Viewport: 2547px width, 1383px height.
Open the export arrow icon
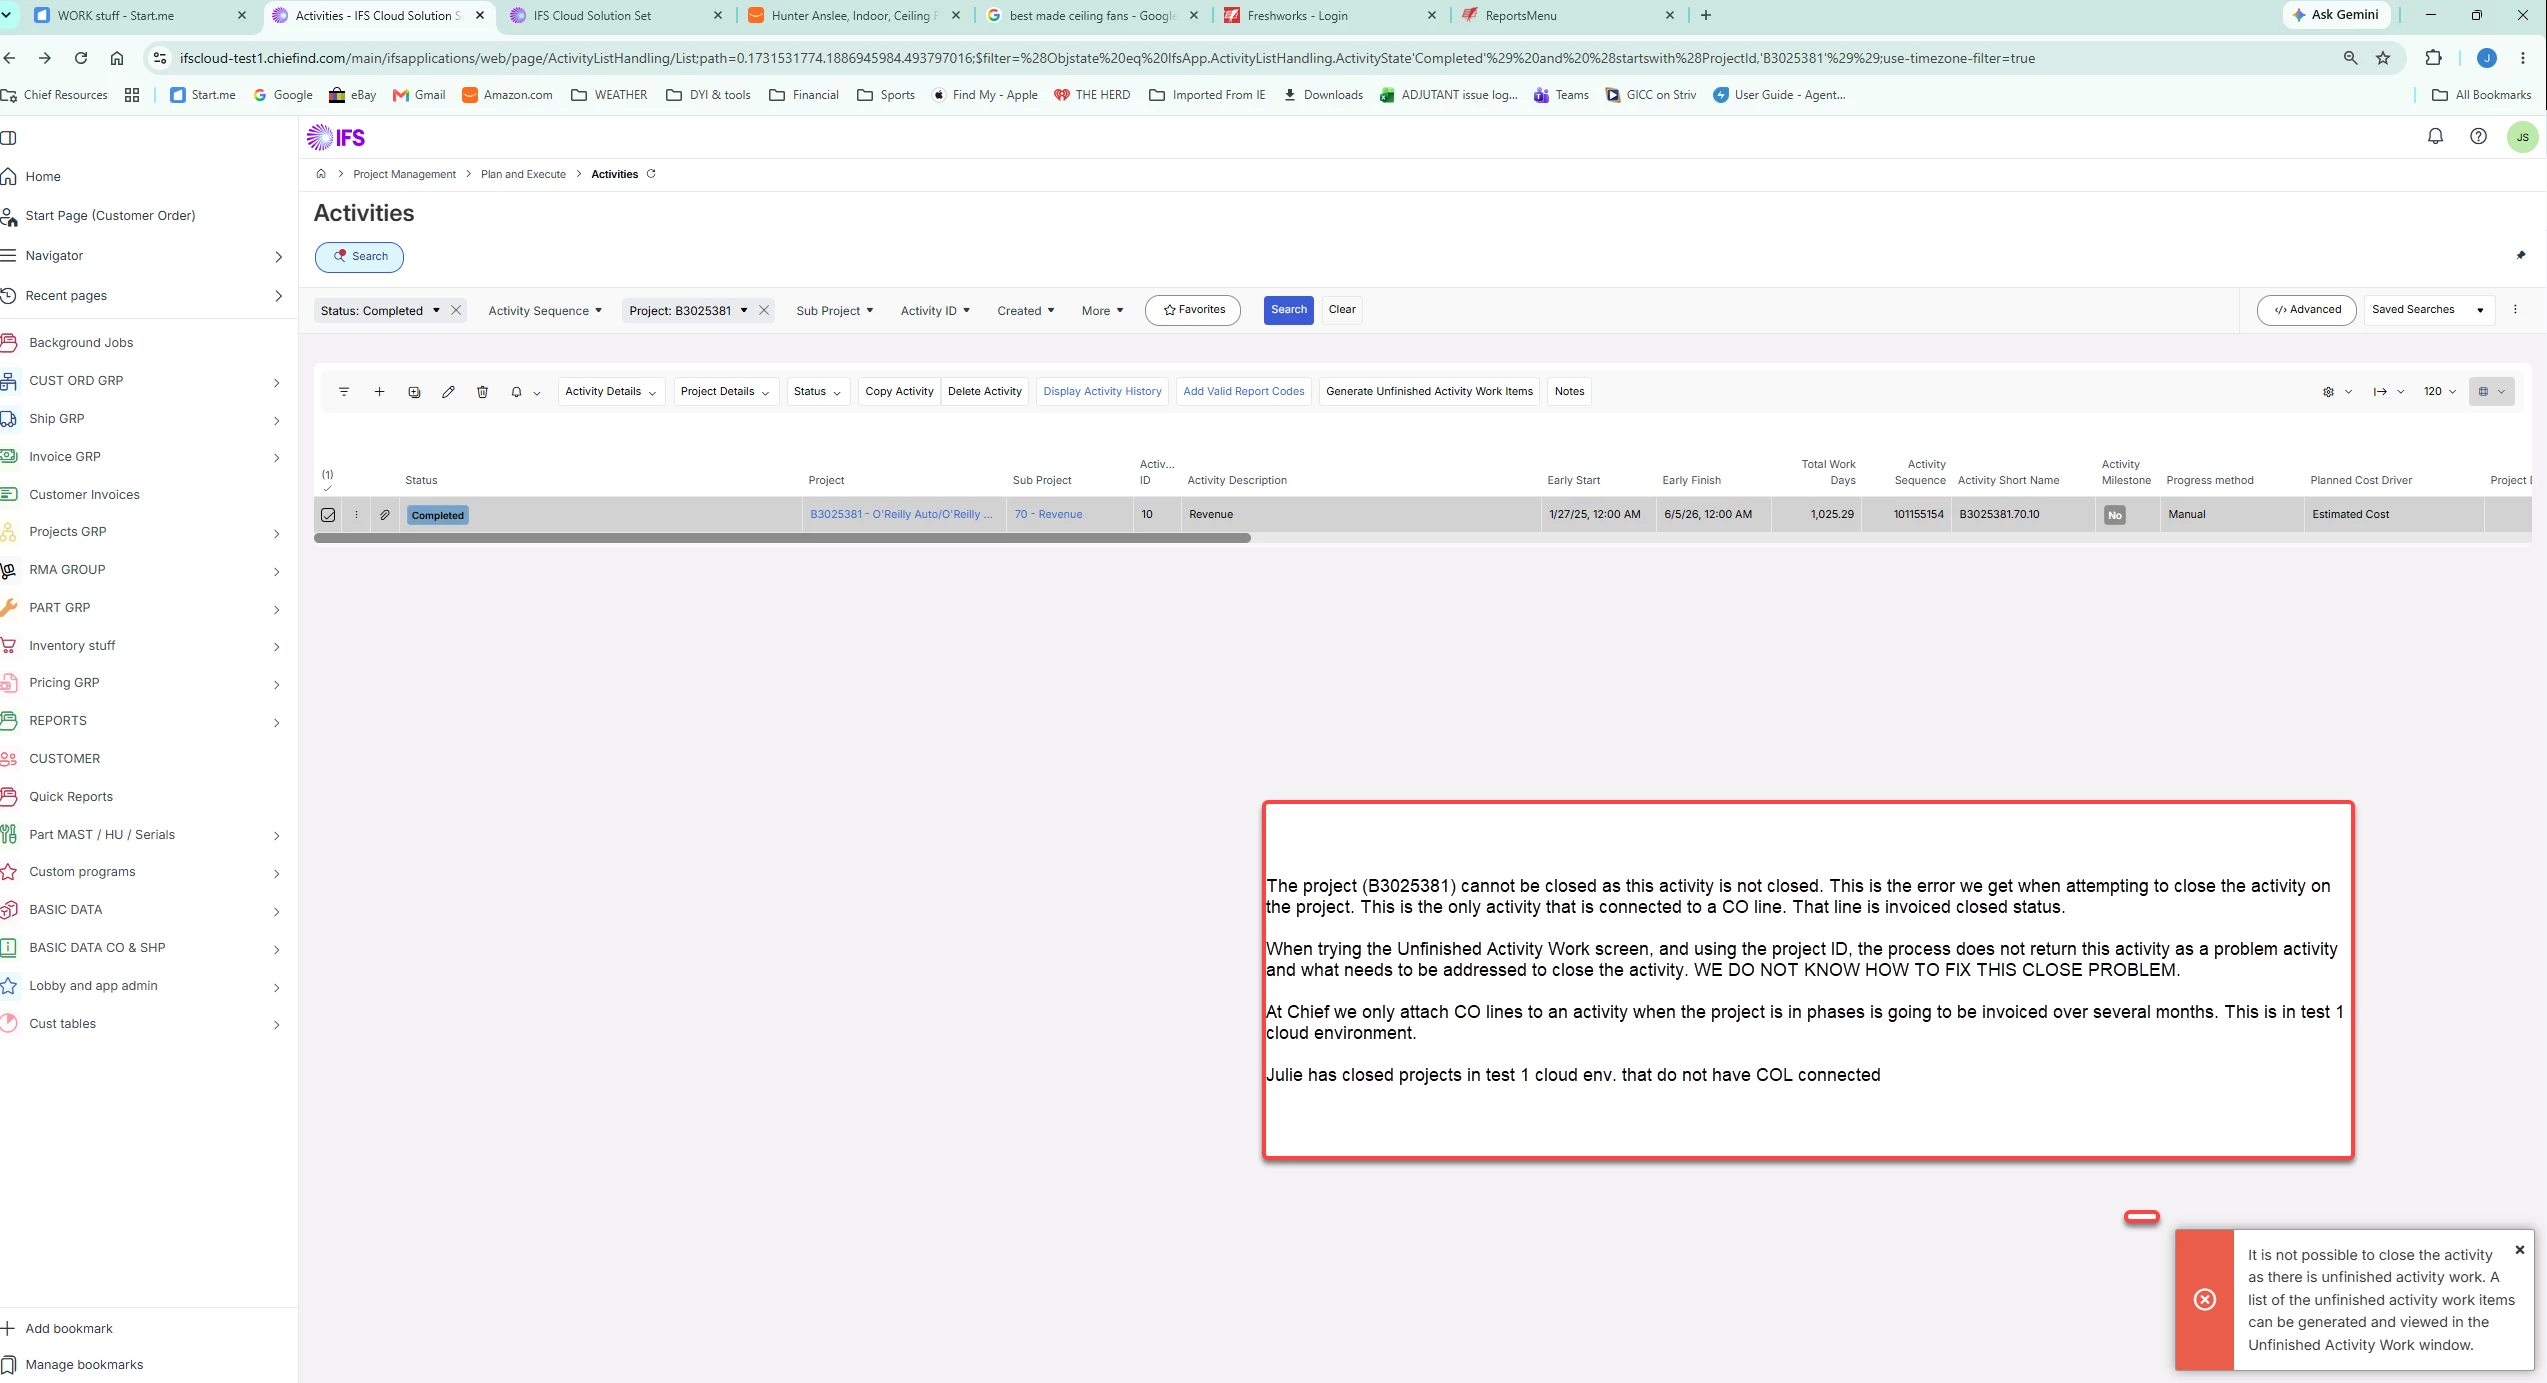(x=2380, y=392)
